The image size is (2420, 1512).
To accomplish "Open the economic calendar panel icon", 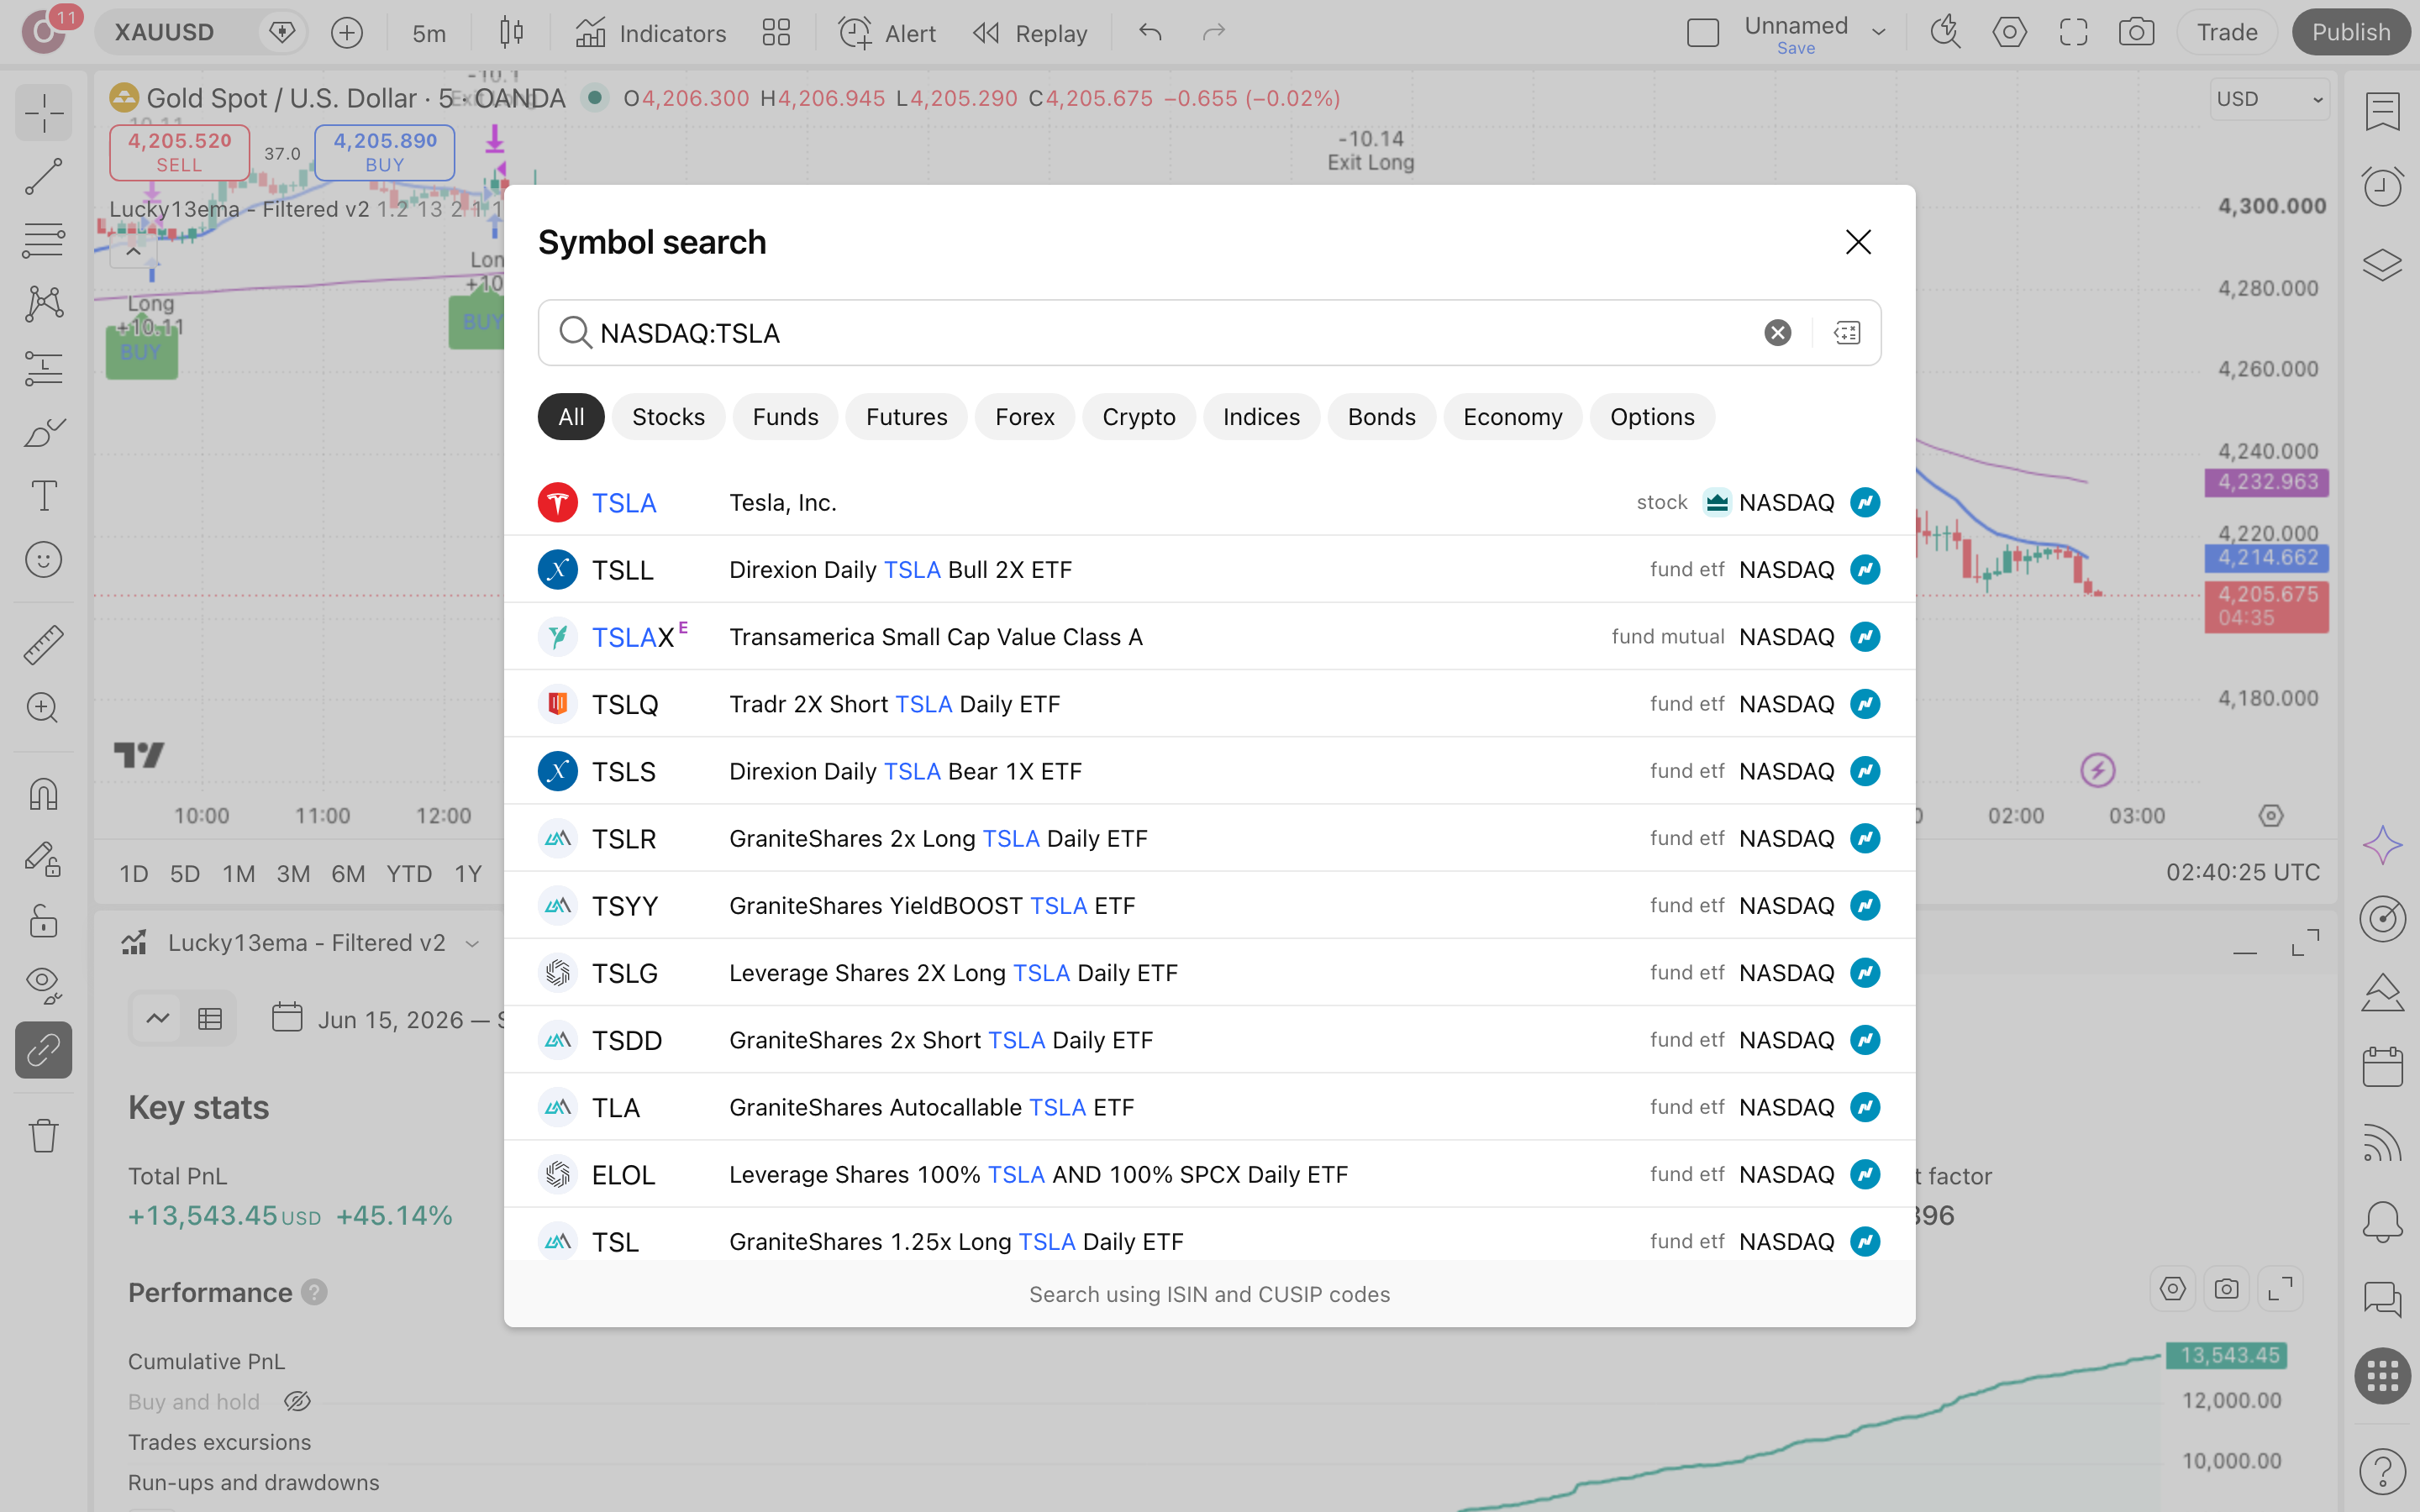I will coord(2382,1066).
